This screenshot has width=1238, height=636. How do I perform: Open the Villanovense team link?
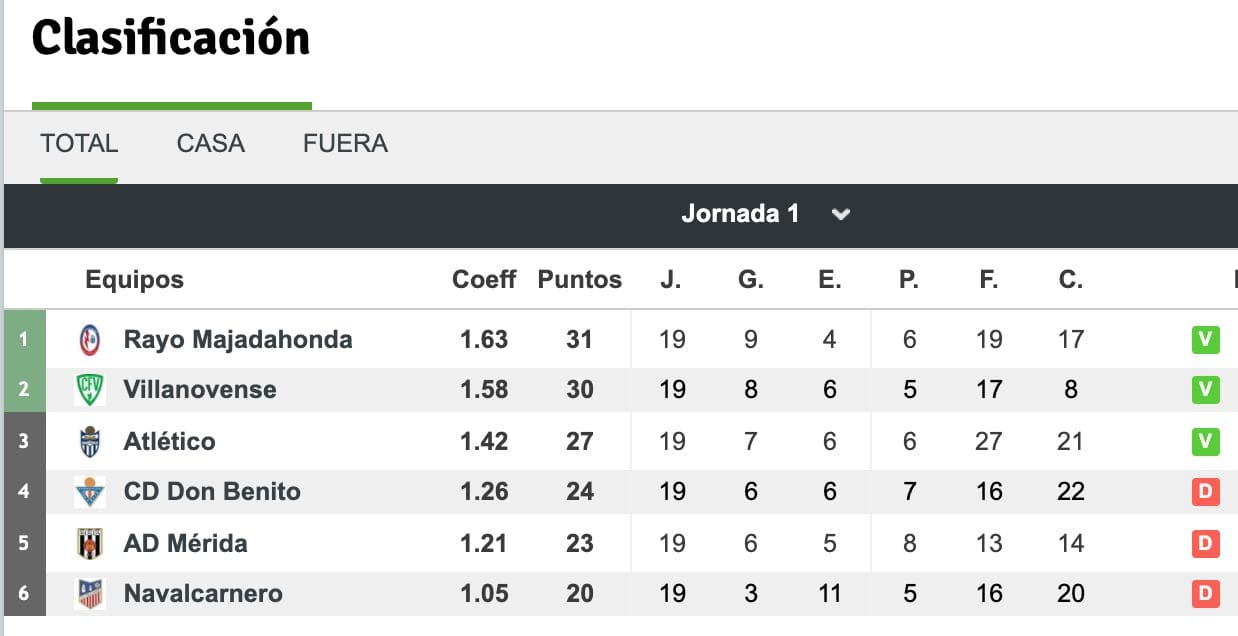200,390
